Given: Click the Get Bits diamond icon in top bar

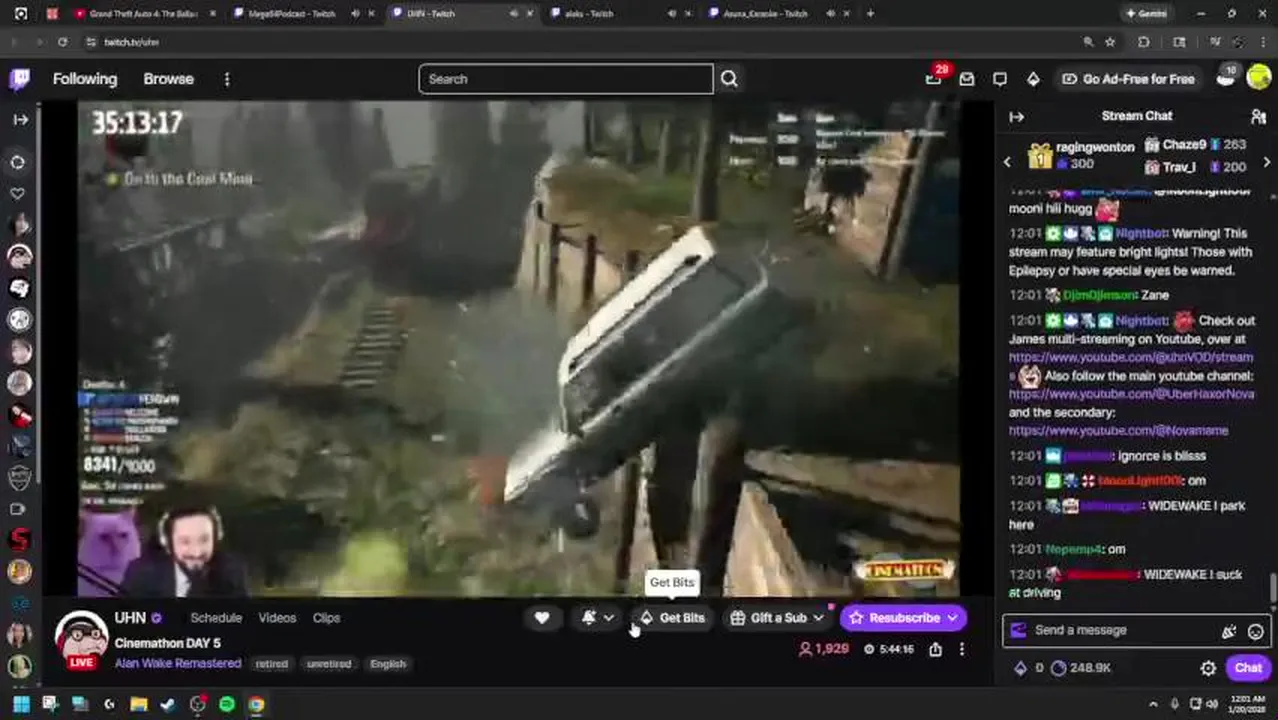Looking at the screenshot, I should pyautogui.click(x=1033, y=79).
